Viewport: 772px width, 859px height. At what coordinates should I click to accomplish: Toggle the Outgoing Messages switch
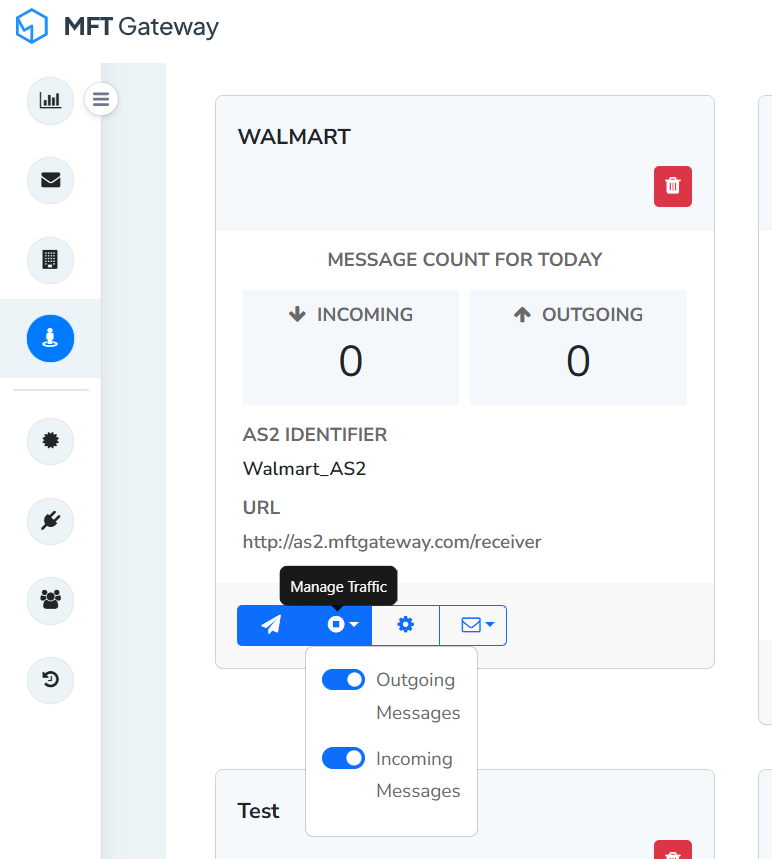click(x=343, y=680)
